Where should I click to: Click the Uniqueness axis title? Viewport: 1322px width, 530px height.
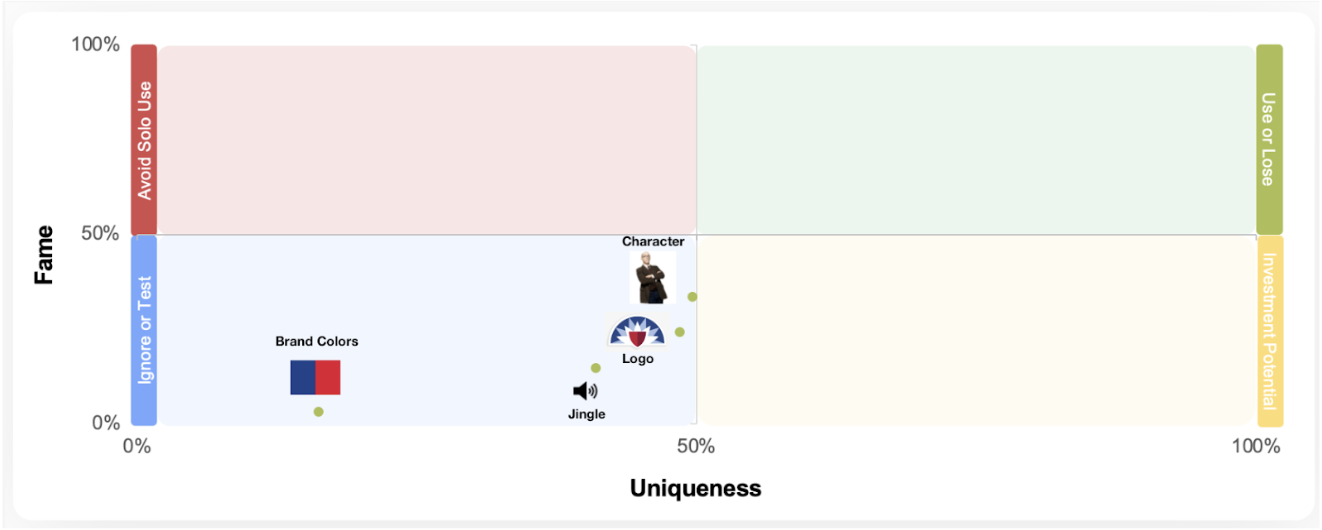pyautogui.click(x=696, y=488)
